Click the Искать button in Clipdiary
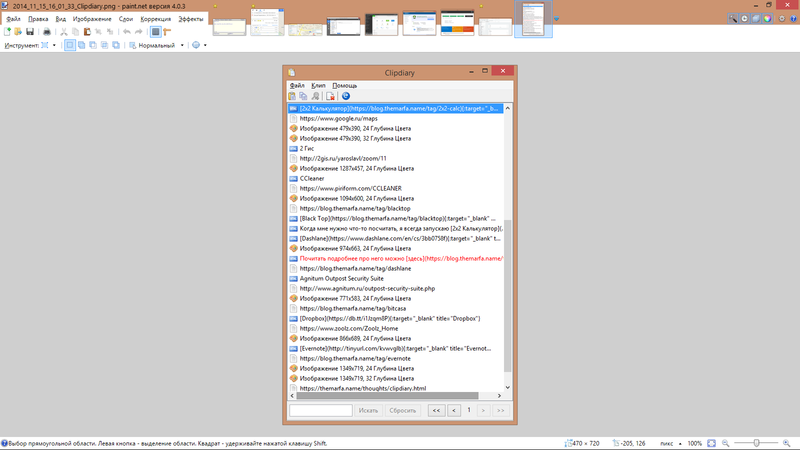The height and width of the screenshot is (450, 800). [368, 410]
